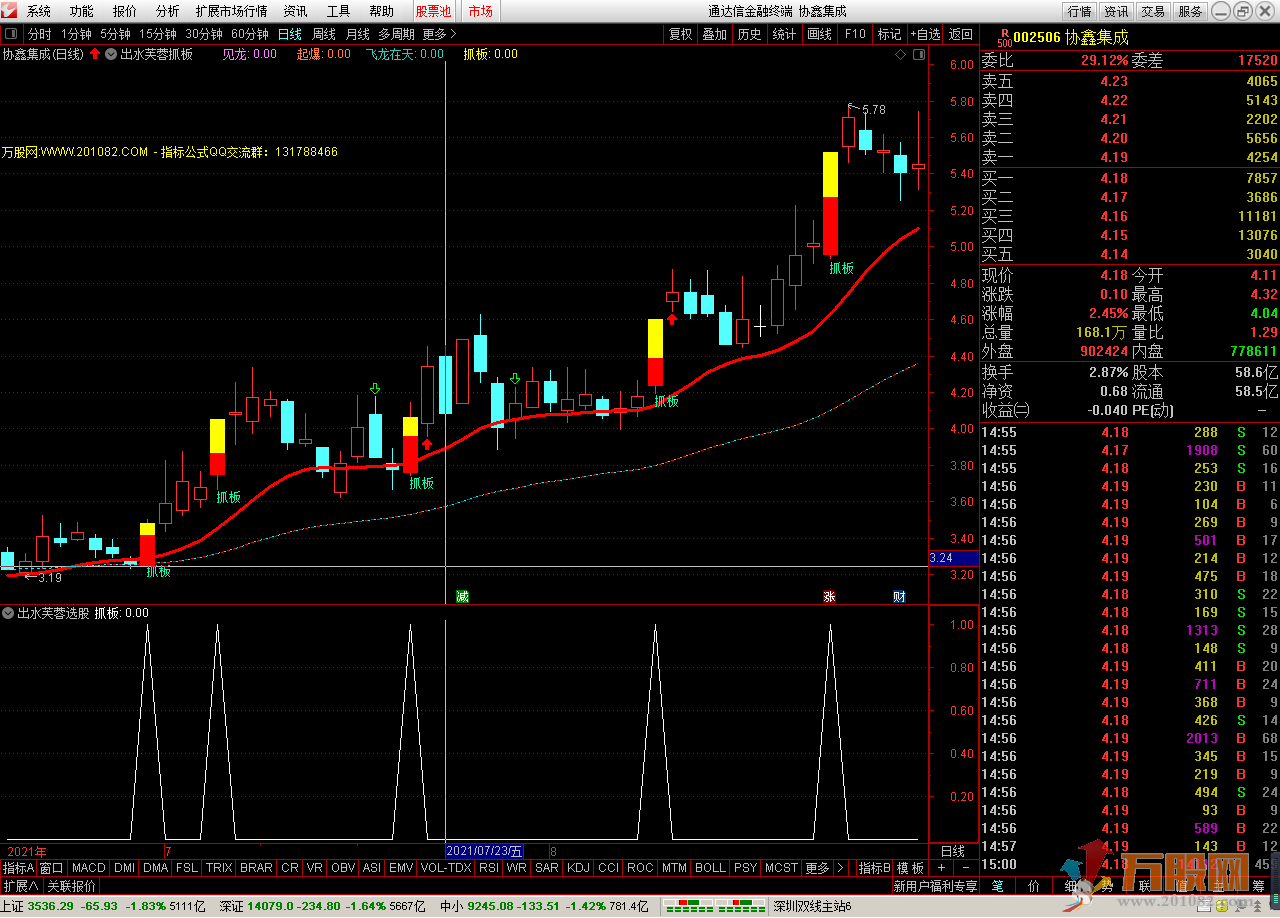Image resolution: width=1280 pixels, height=918 pixels.
Task: Open the 报价 menu
Action: click(x=125, y=11)
